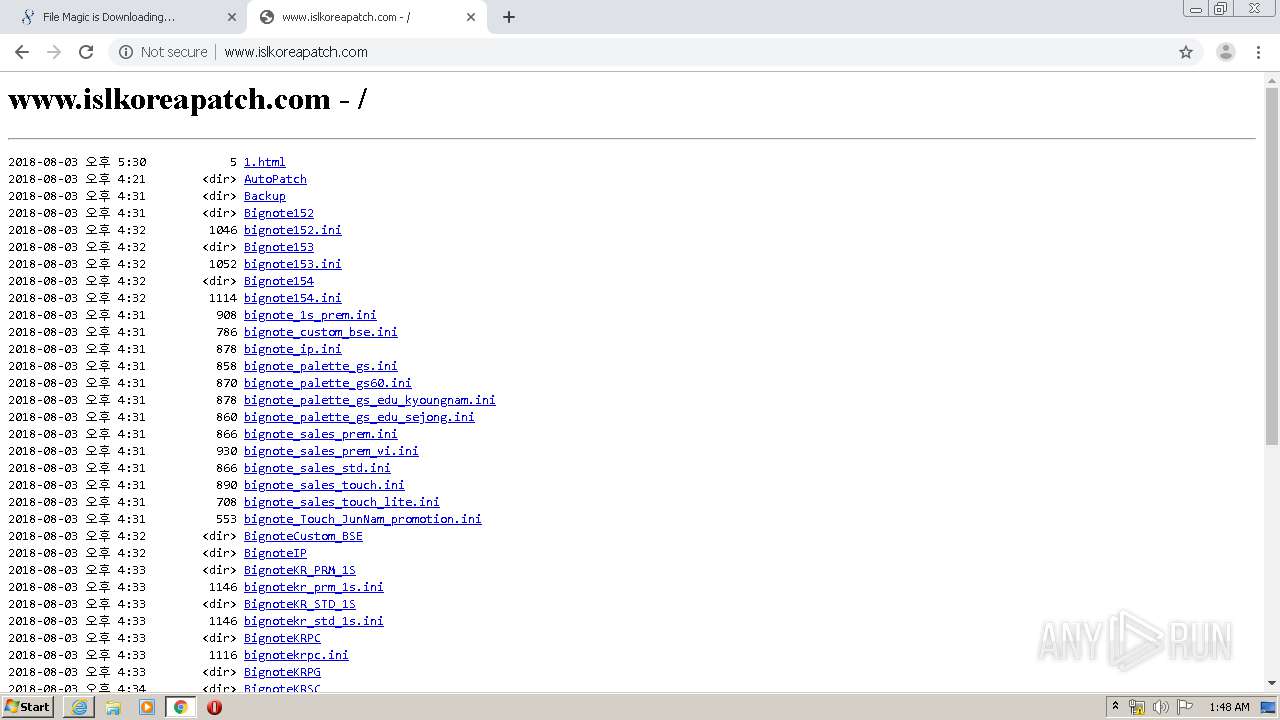Open bignote_1s_prem.ini
The width and height of the screenshot is (1280, 720).
(x=310, y=315)
